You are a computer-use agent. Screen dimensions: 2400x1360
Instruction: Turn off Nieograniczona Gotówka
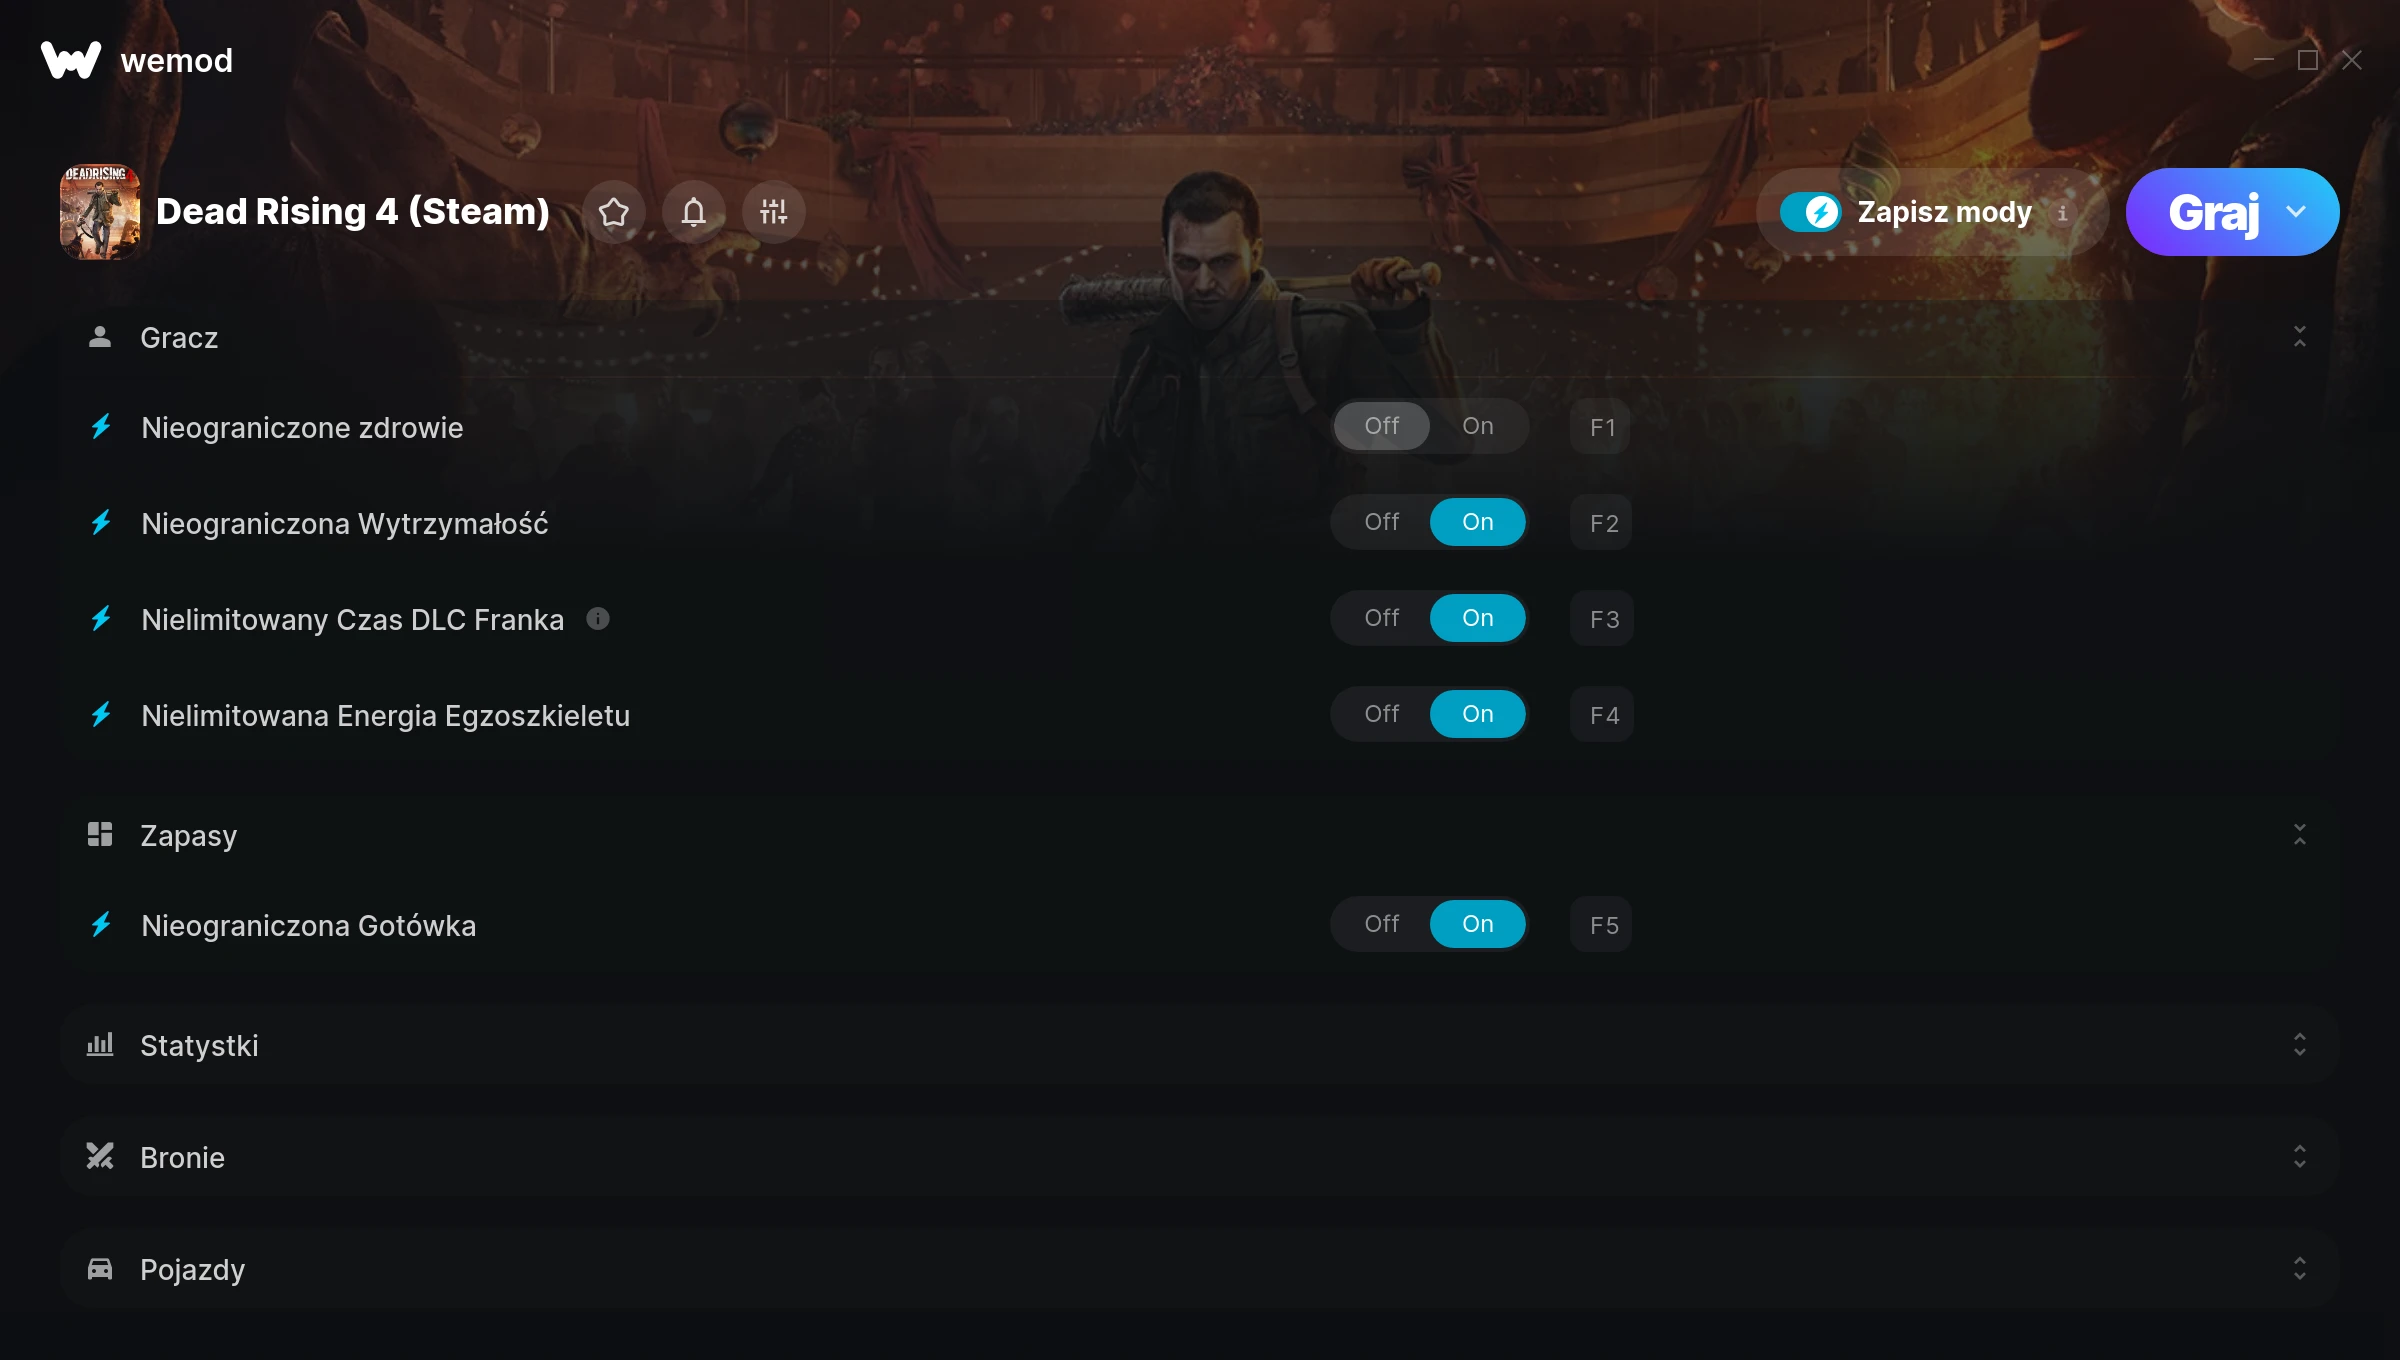[x=1382, y=924]
